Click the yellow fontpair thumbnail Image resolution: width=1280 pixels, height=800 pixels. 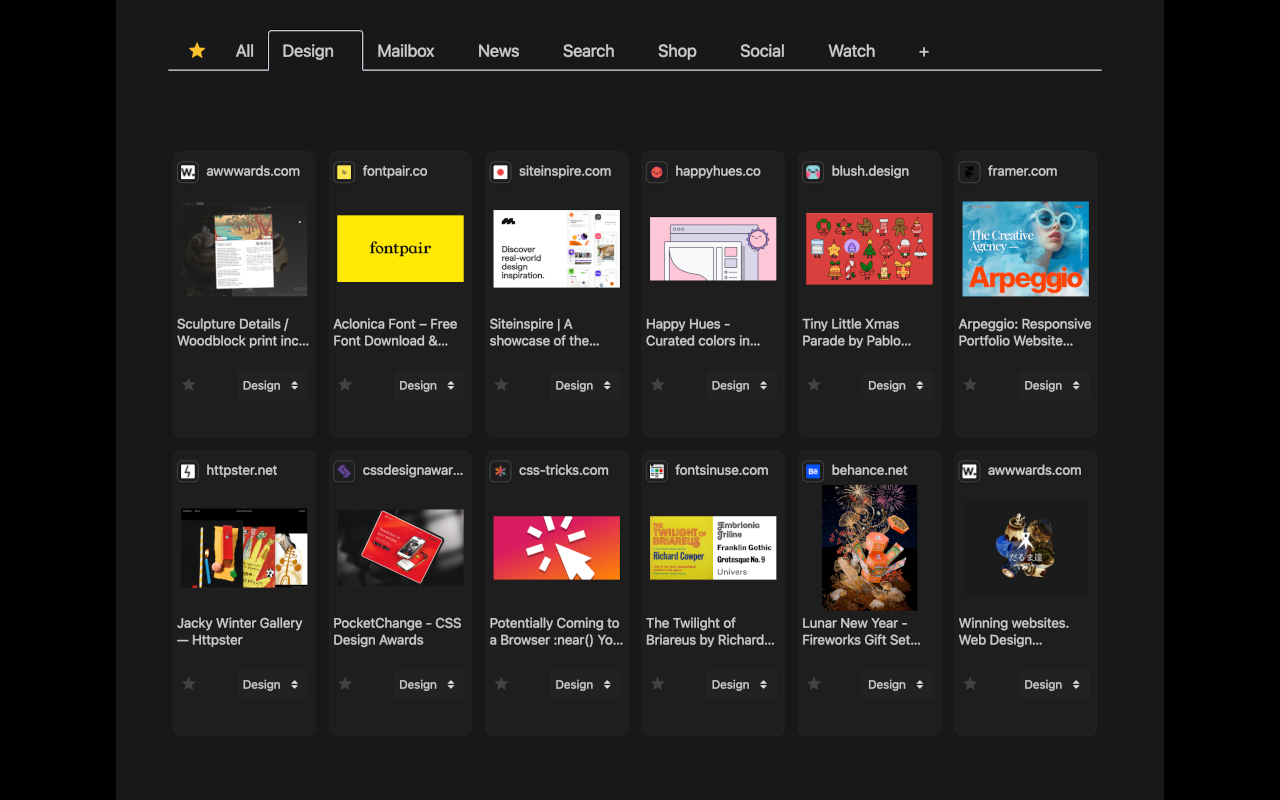point(400,248)
